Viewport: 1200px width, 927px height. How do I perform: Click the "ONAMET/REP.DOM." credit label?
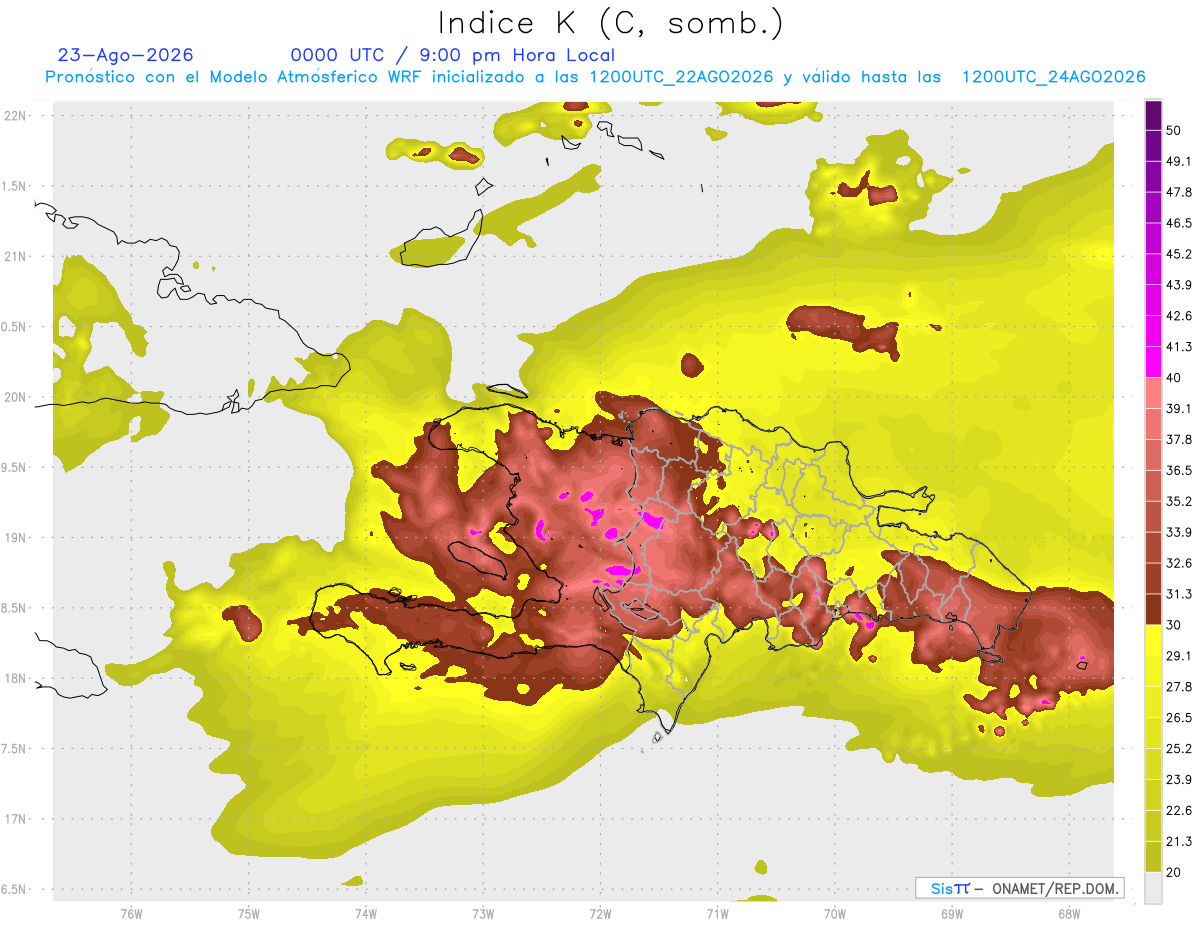coord(1055,888)
